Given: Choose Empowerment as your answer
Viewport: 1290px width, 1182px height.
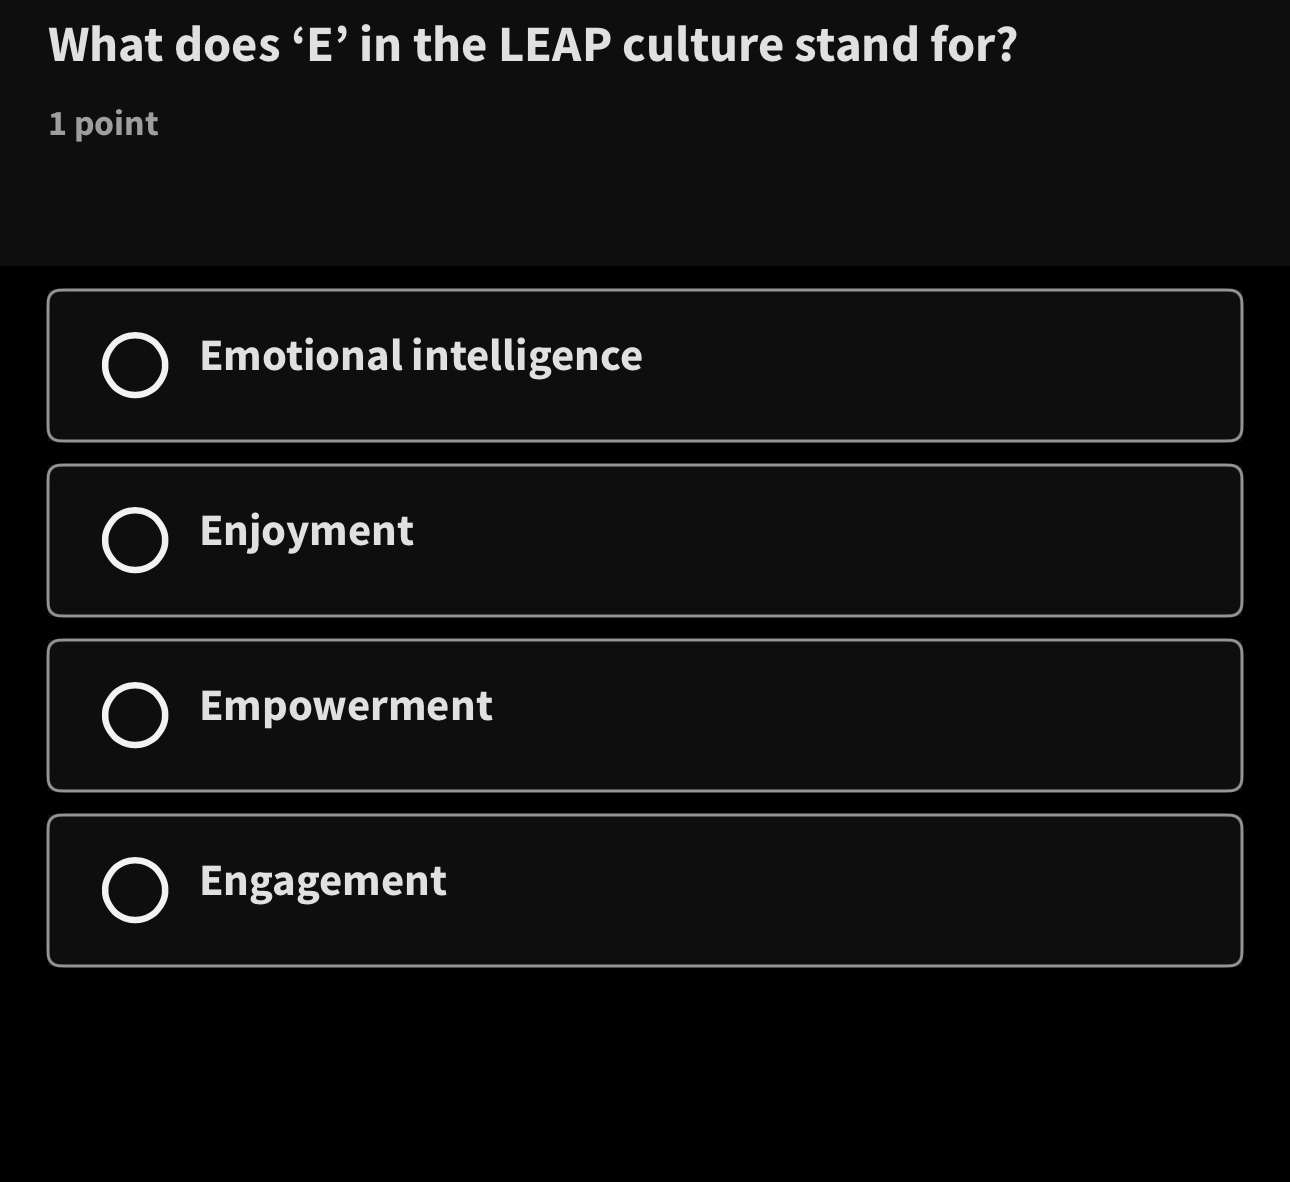Looking at the screenshot, I should point(645,714).
